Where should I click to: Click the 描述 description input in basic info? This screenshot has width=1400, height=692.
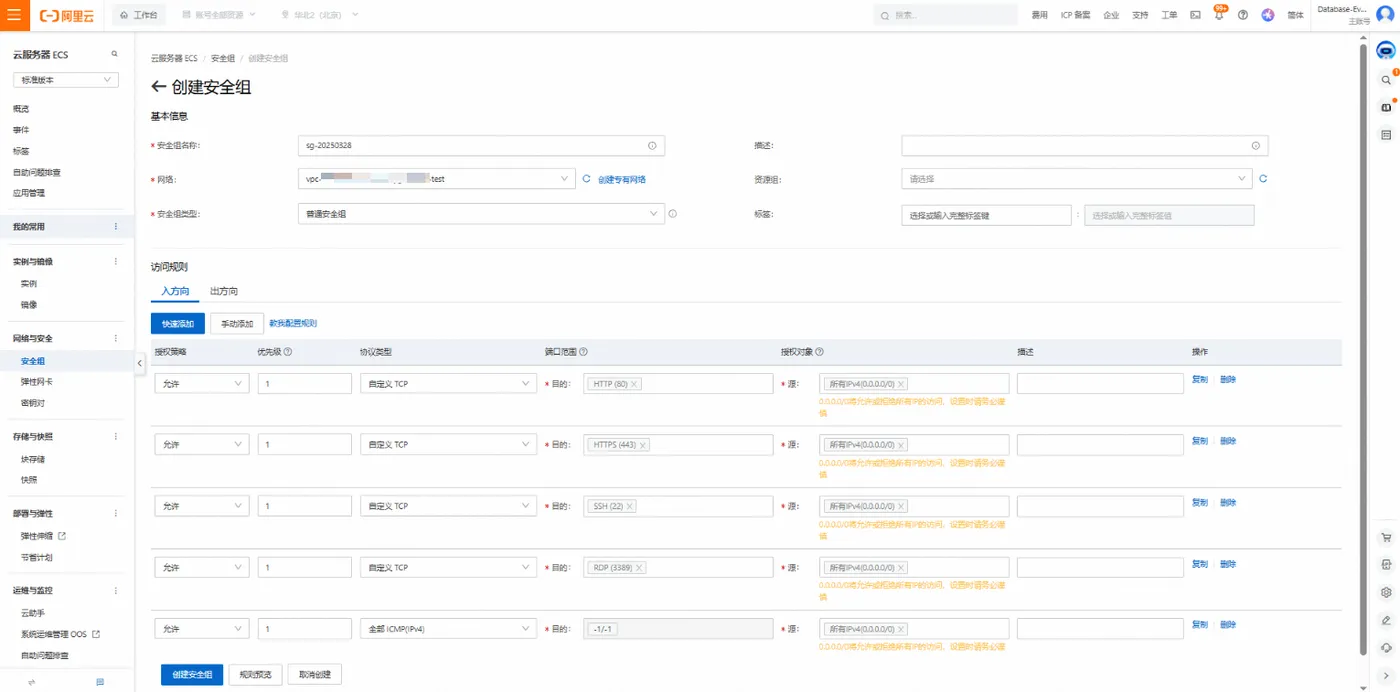tap(1085, 145)
